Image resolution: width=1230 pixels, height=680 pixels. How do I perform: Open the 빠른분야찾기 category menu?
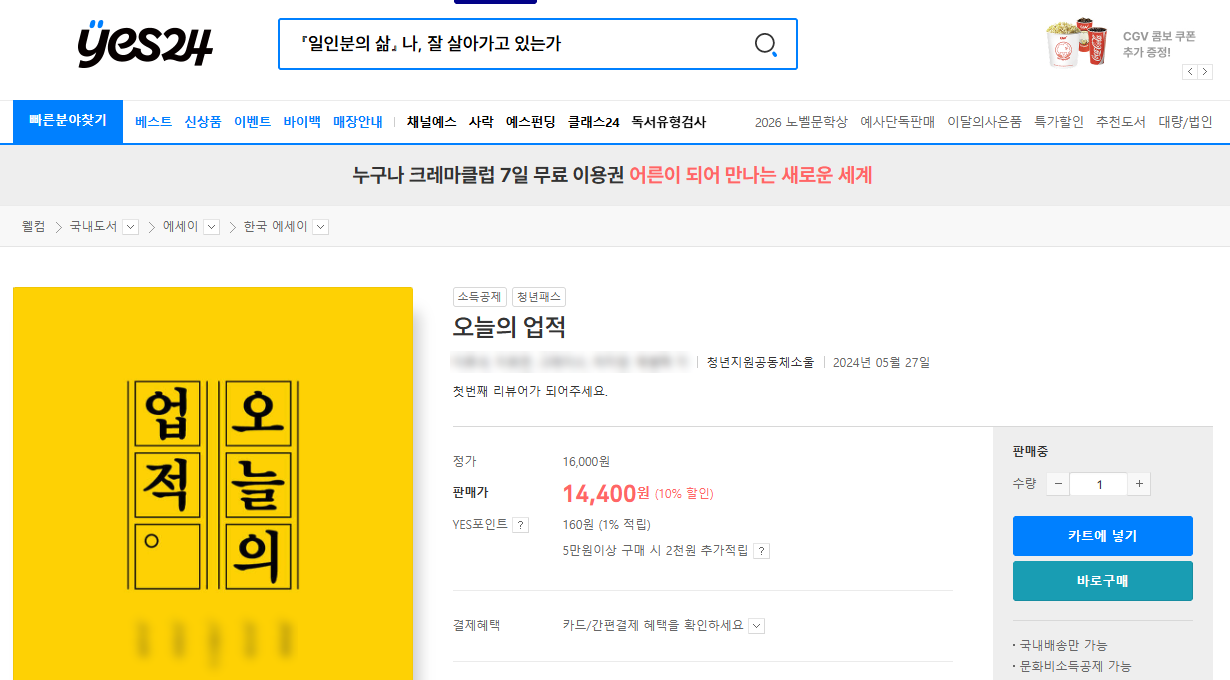click(x=68, y=121)
